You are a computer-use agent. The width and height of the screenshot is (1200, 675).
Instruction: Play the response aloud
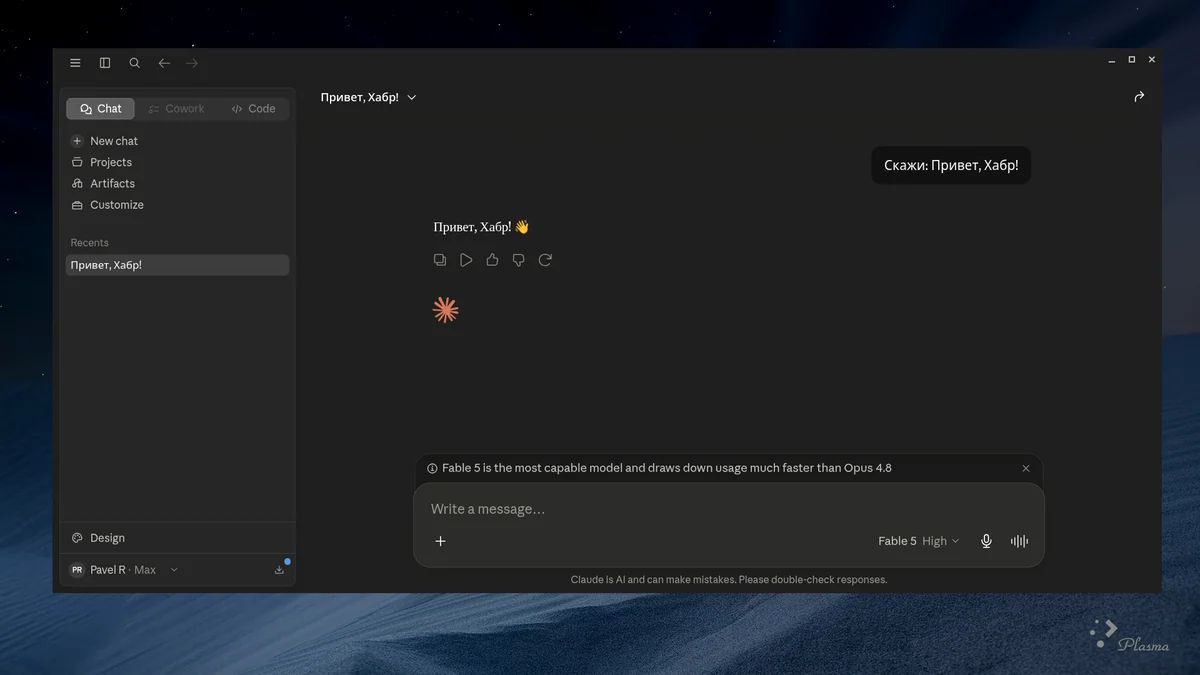pyautogui.click(x=466, y=260)
